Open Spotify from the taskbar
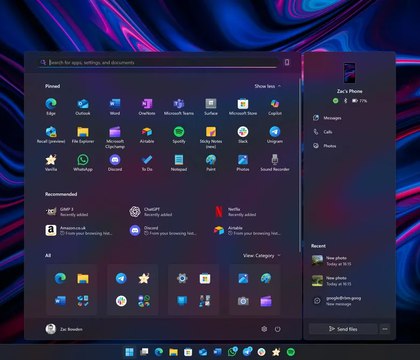This screenshot has width=420, height=360. pyautogui.click(x=291, y=352)
